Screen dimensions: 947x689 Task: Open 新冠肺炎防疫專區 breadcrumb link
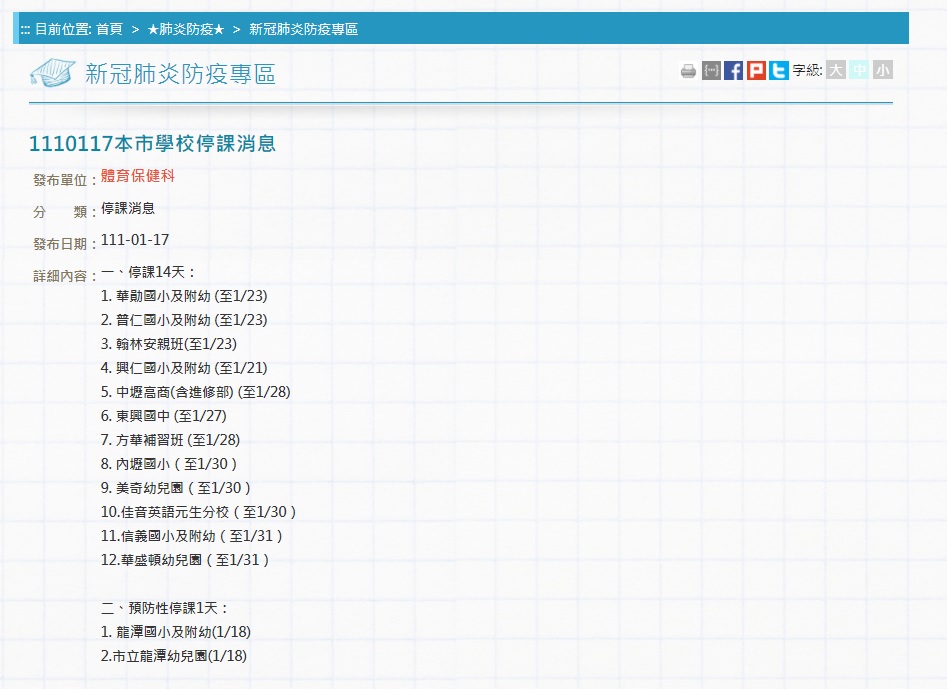coord(304,29)
